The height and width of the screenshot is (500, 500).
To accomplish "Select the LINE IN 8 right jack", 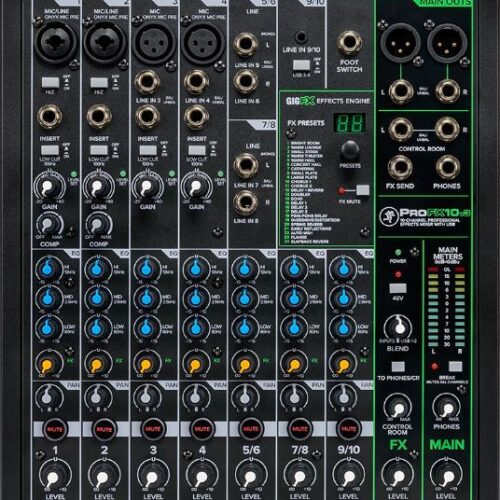I will (x=246, y=203).
